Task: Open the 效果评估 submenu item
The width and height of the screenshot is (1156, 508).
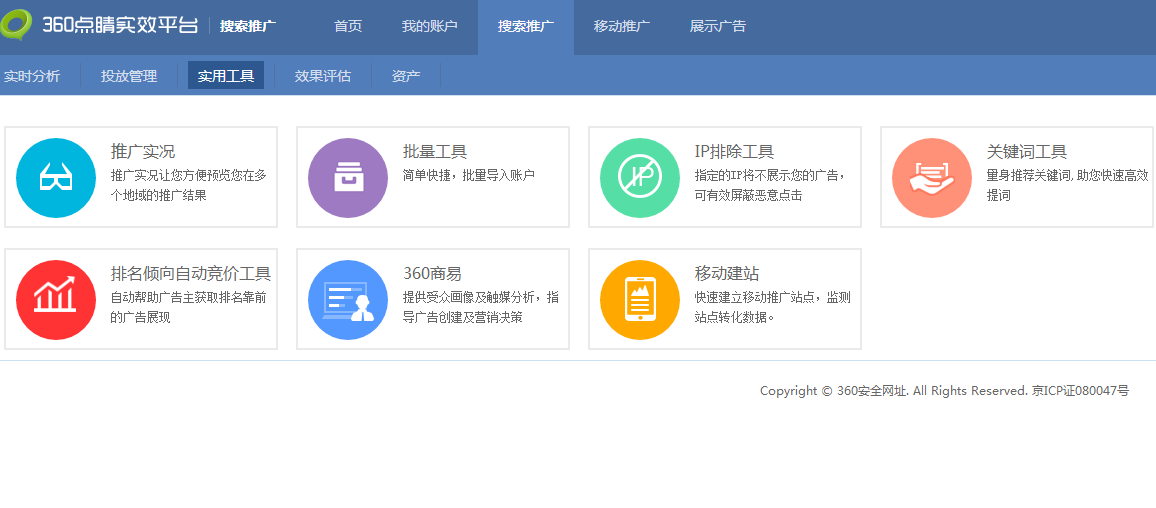Action: pyautogui.click(x=323, y=75)
